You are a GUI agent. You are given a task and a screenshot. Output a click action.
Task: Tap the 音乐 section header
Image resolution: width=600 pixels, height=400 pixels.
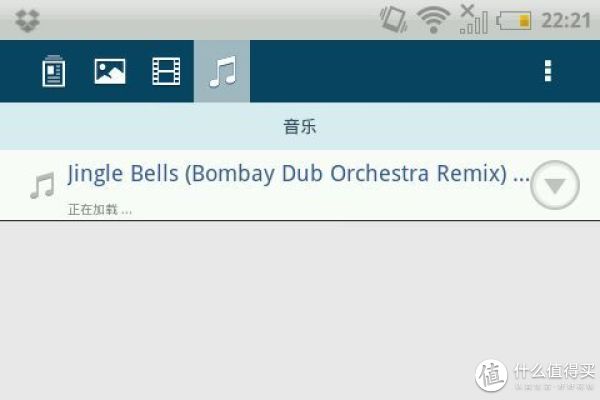[x=300, y=126]
